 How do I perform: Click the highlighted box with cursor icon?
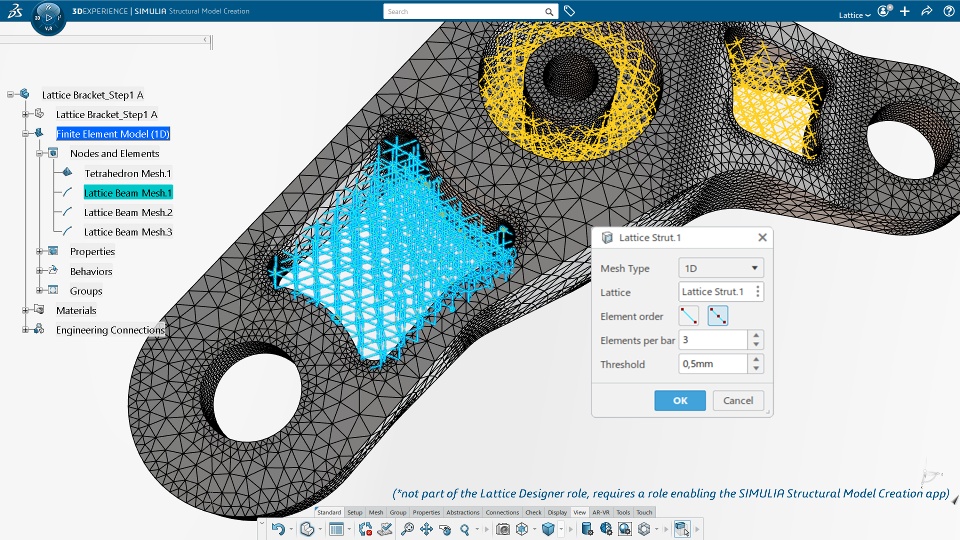click(x=682, y=529)
